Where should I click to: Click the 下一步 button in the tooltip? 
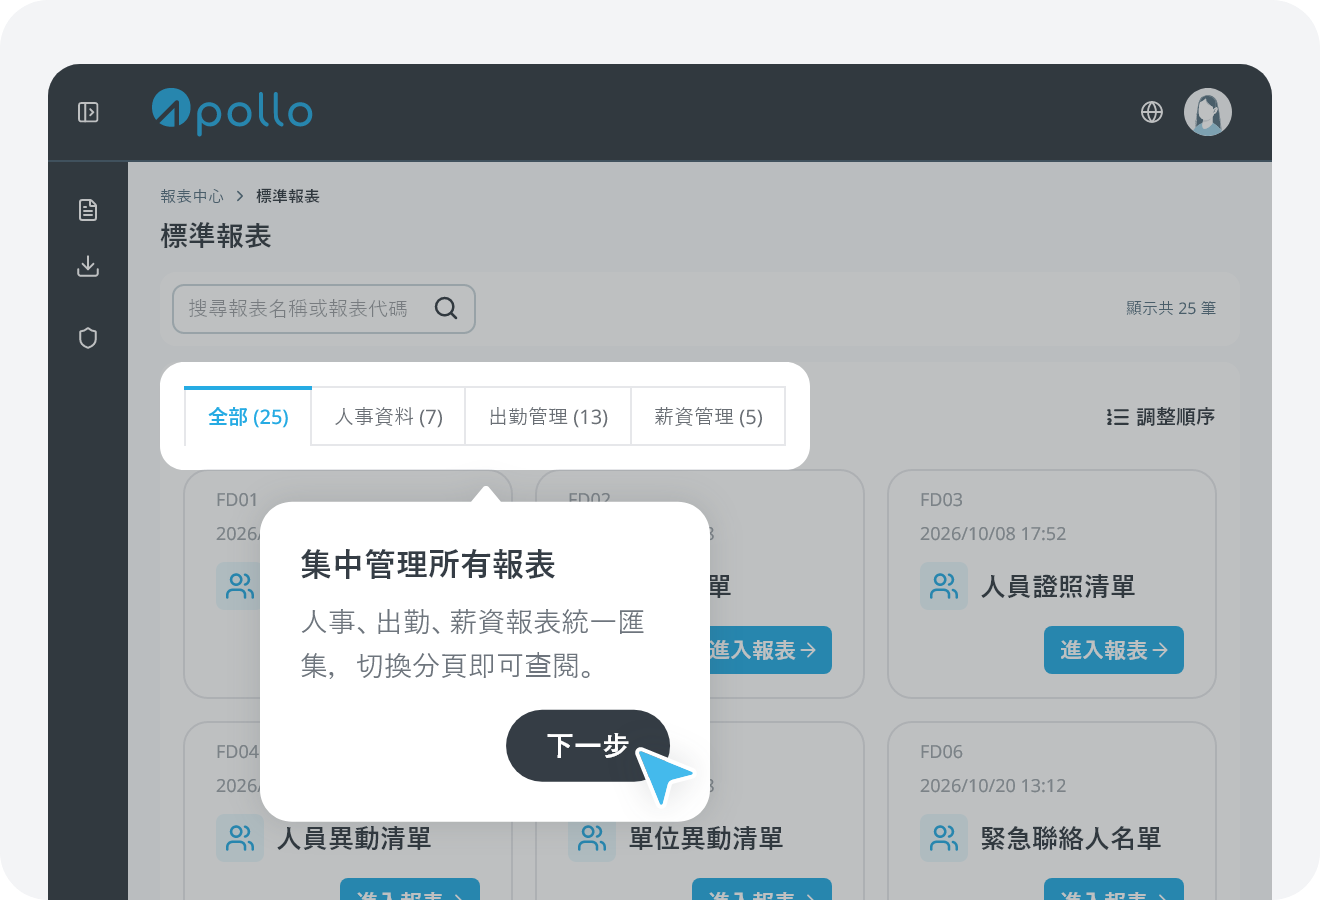pos(588,746)
